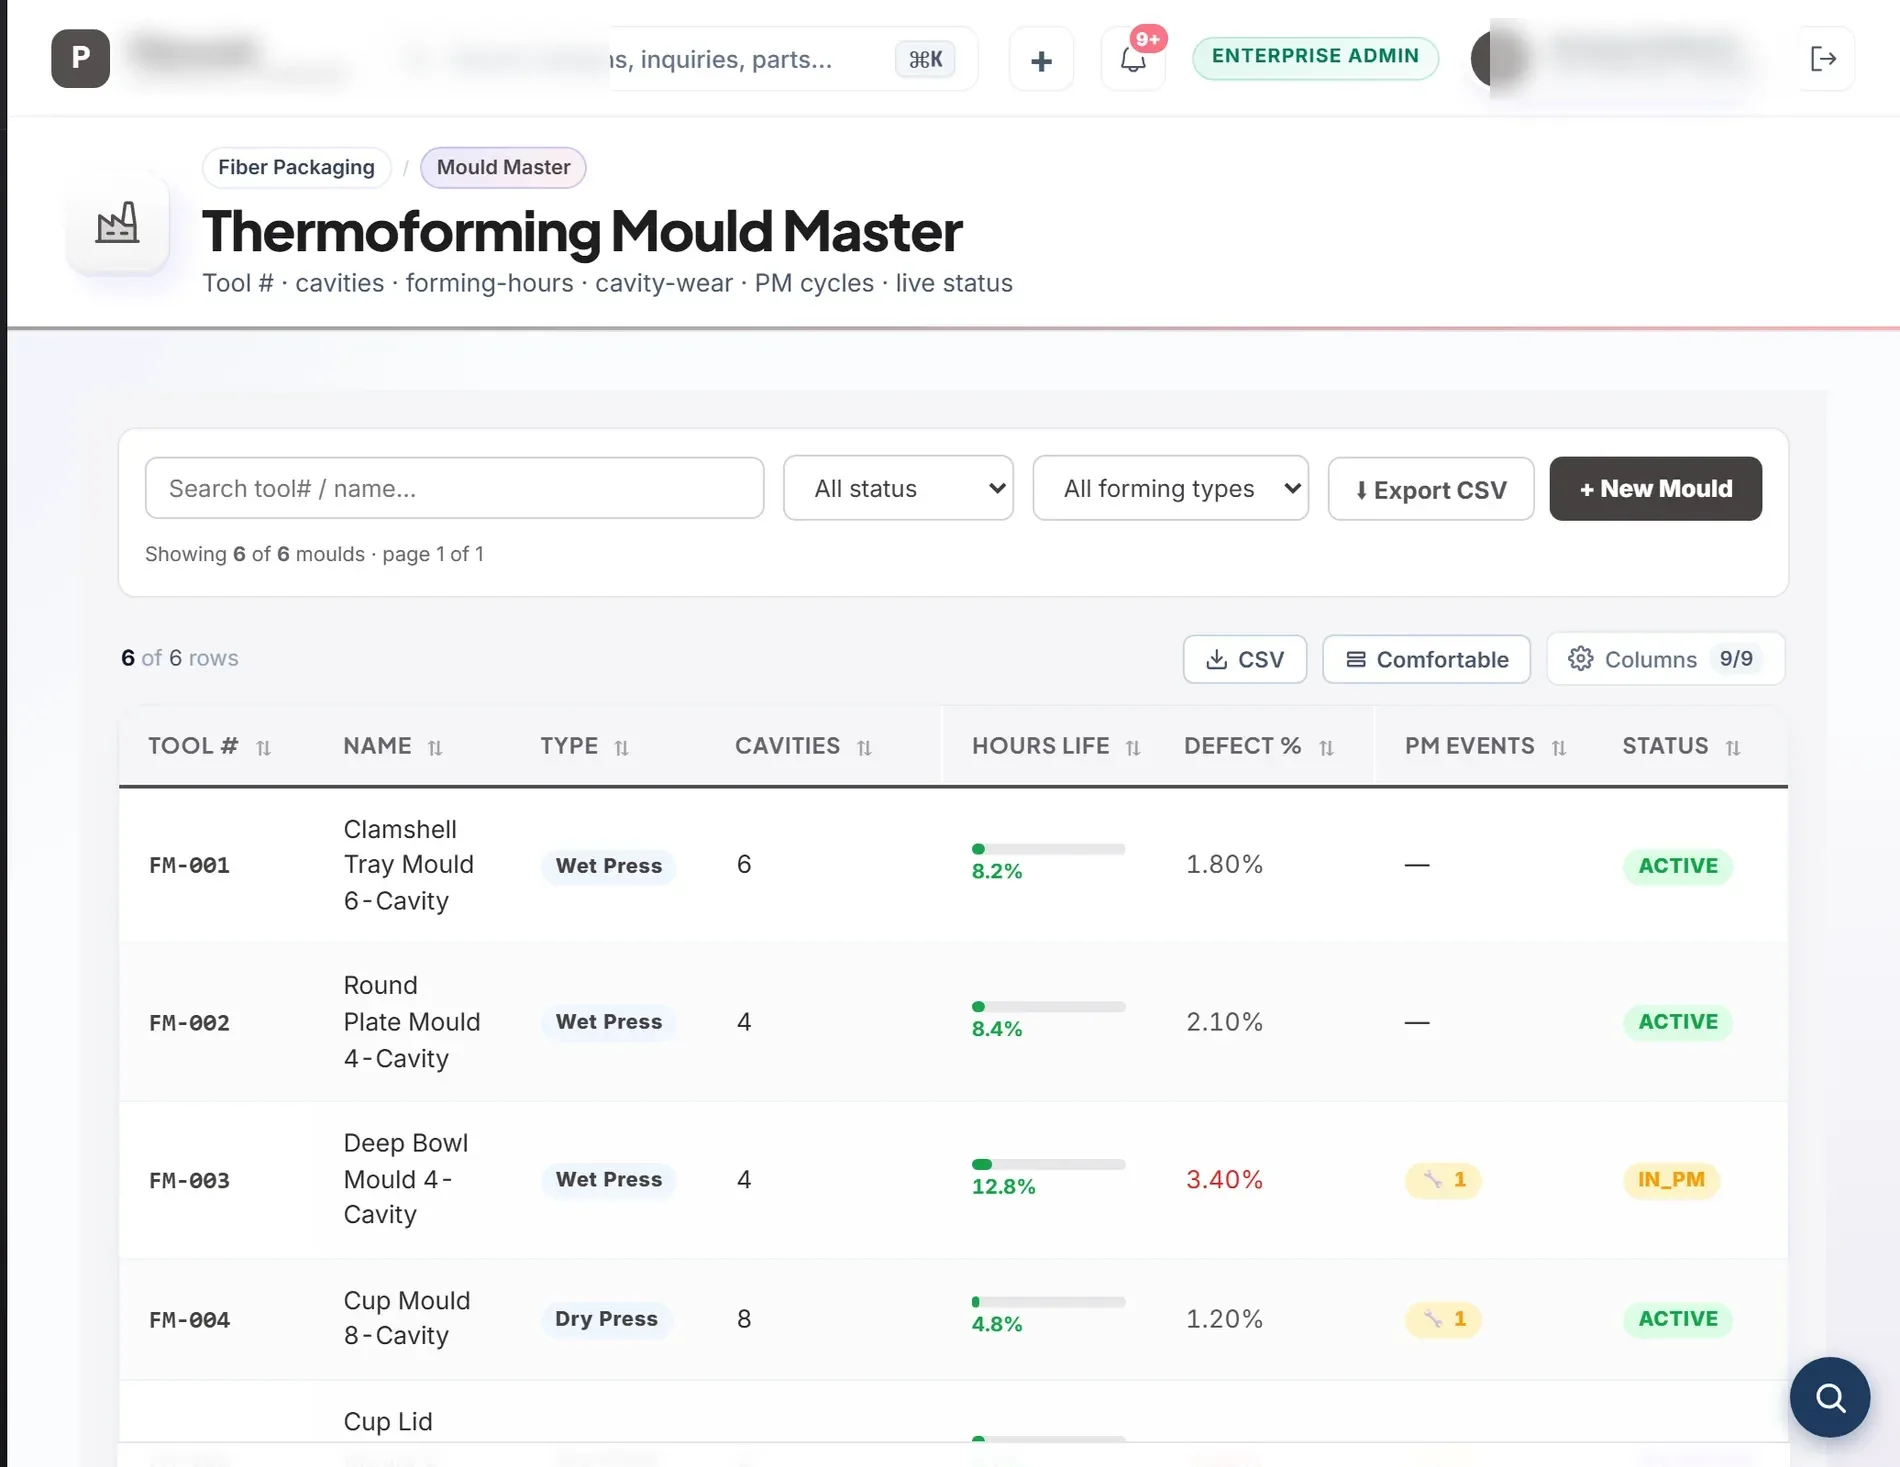Viewport: 1900px width, 1467px height.
Task: Sort by PM EVENTS column sort icon
Action: pos(1558,747)
